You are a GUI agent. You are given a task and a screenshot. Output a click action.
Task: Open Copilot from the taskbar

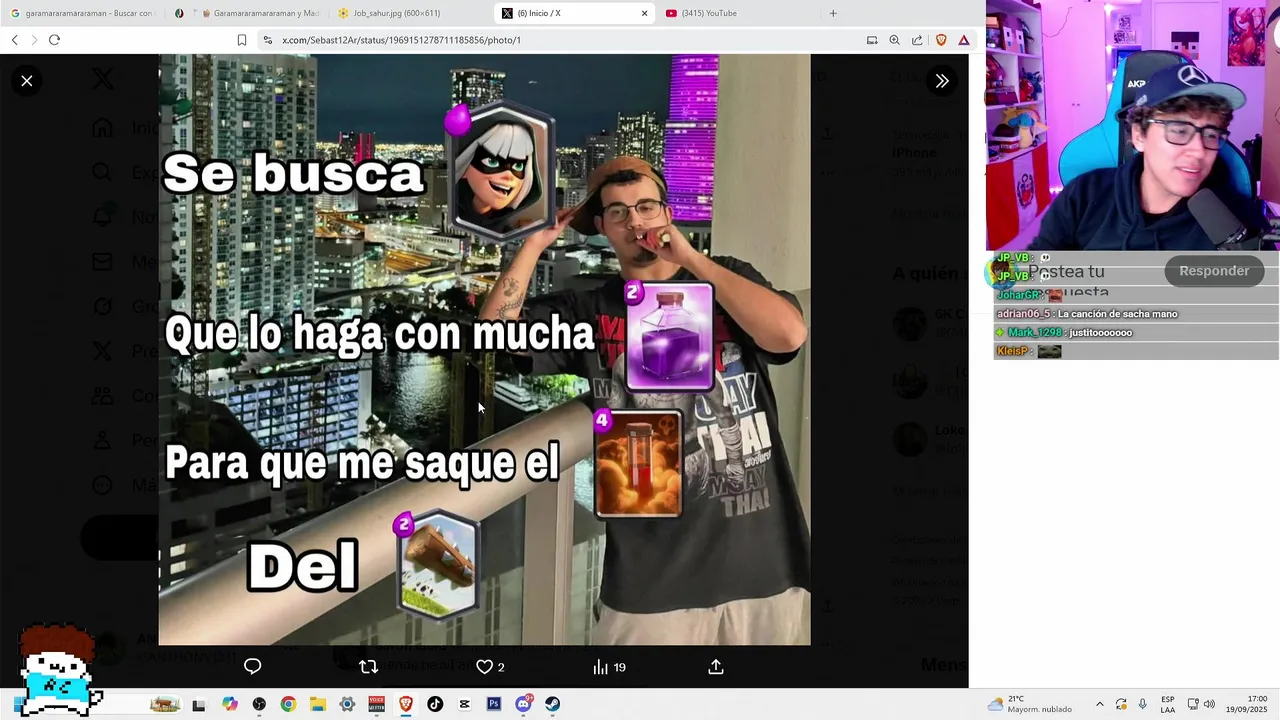tap(230, 704)
